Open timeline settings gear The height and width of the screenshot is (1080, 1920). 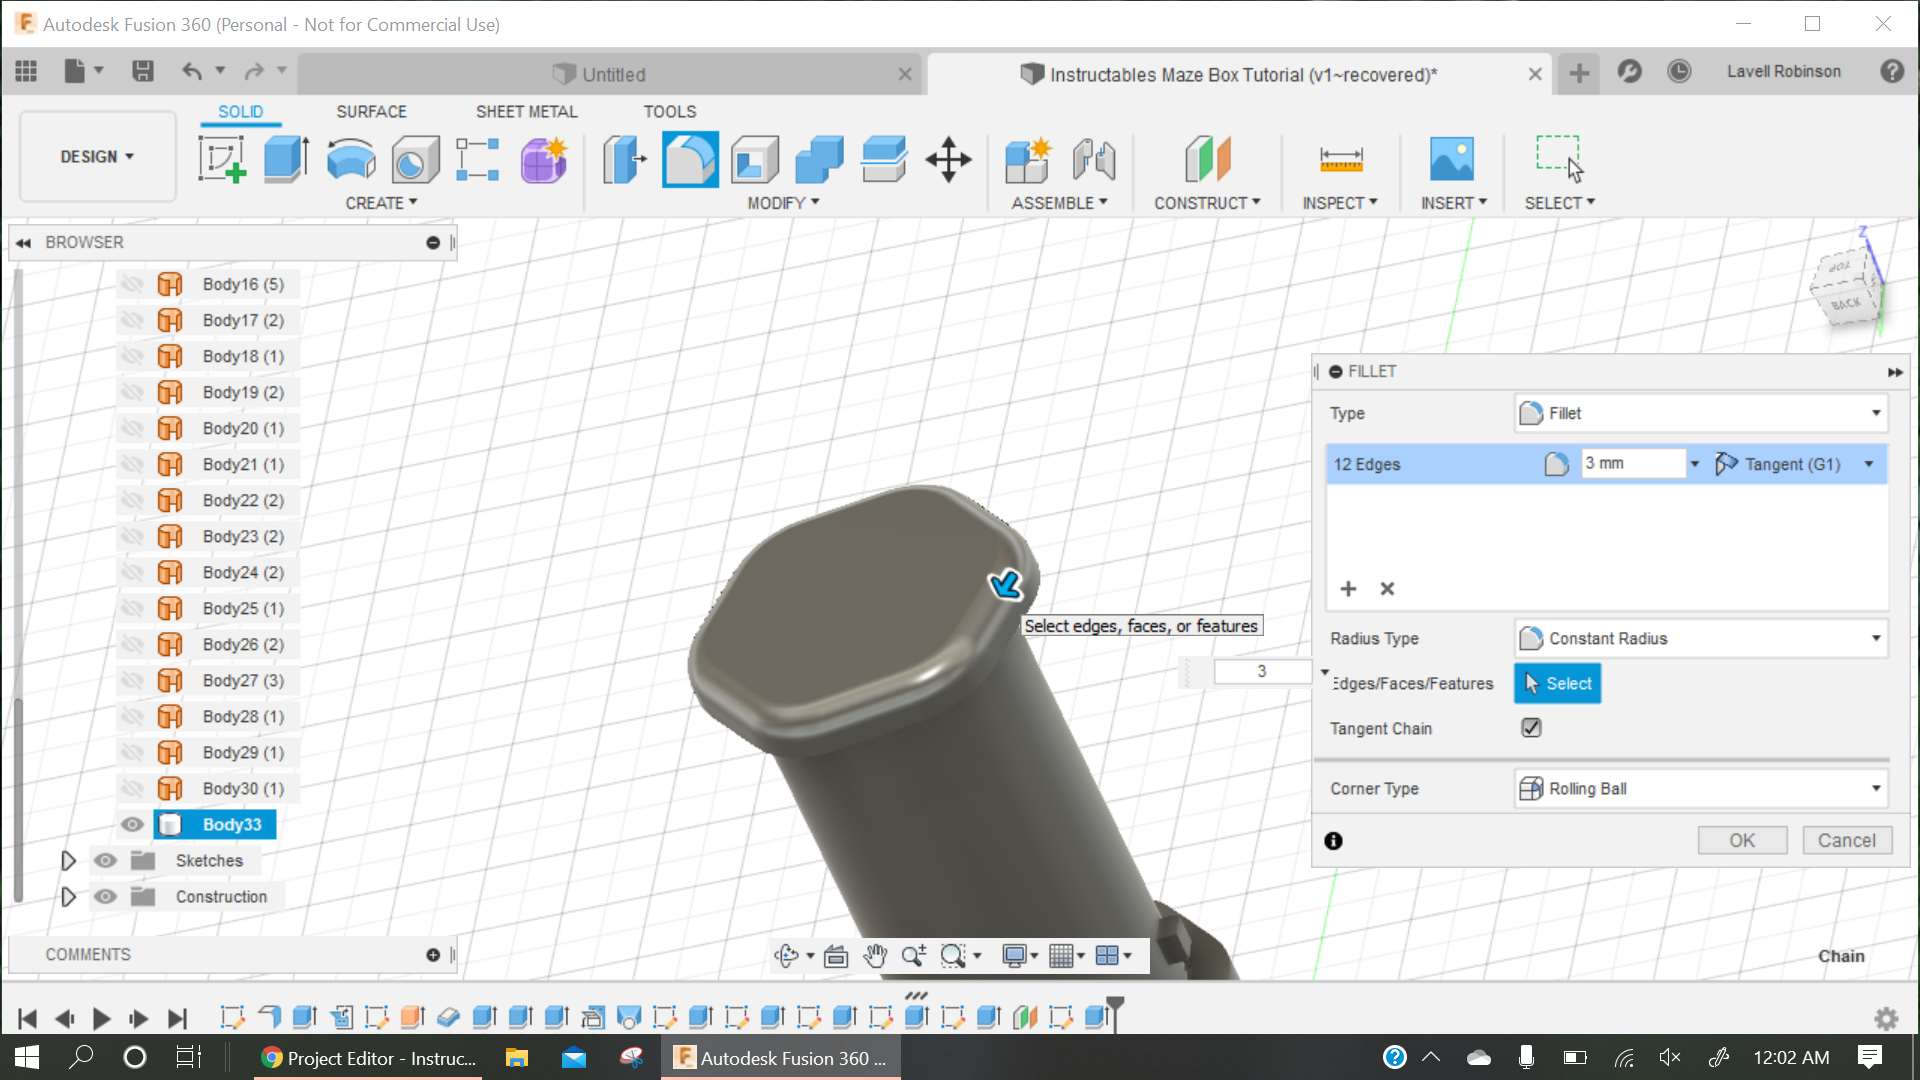1886,1018
